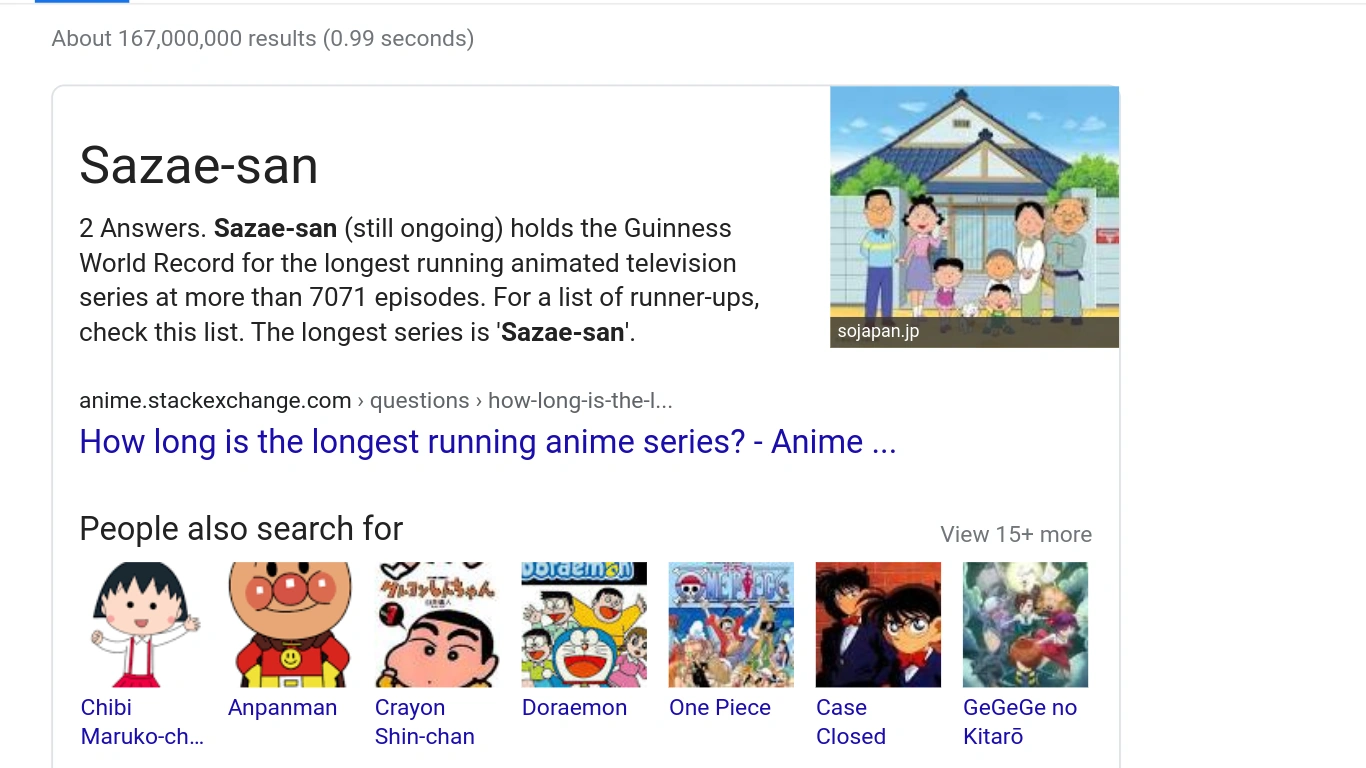Click the sojapan.jp image source caption
Viewport: 1366px width, 768px height.
click(x=878, y=332)
